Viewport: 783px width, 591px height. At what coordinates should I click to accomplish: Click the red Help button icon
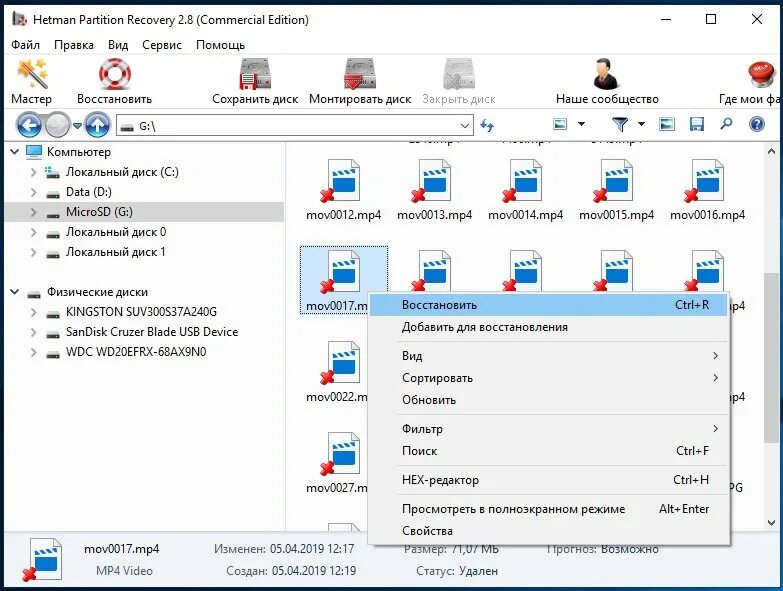[x=762, y=75]
